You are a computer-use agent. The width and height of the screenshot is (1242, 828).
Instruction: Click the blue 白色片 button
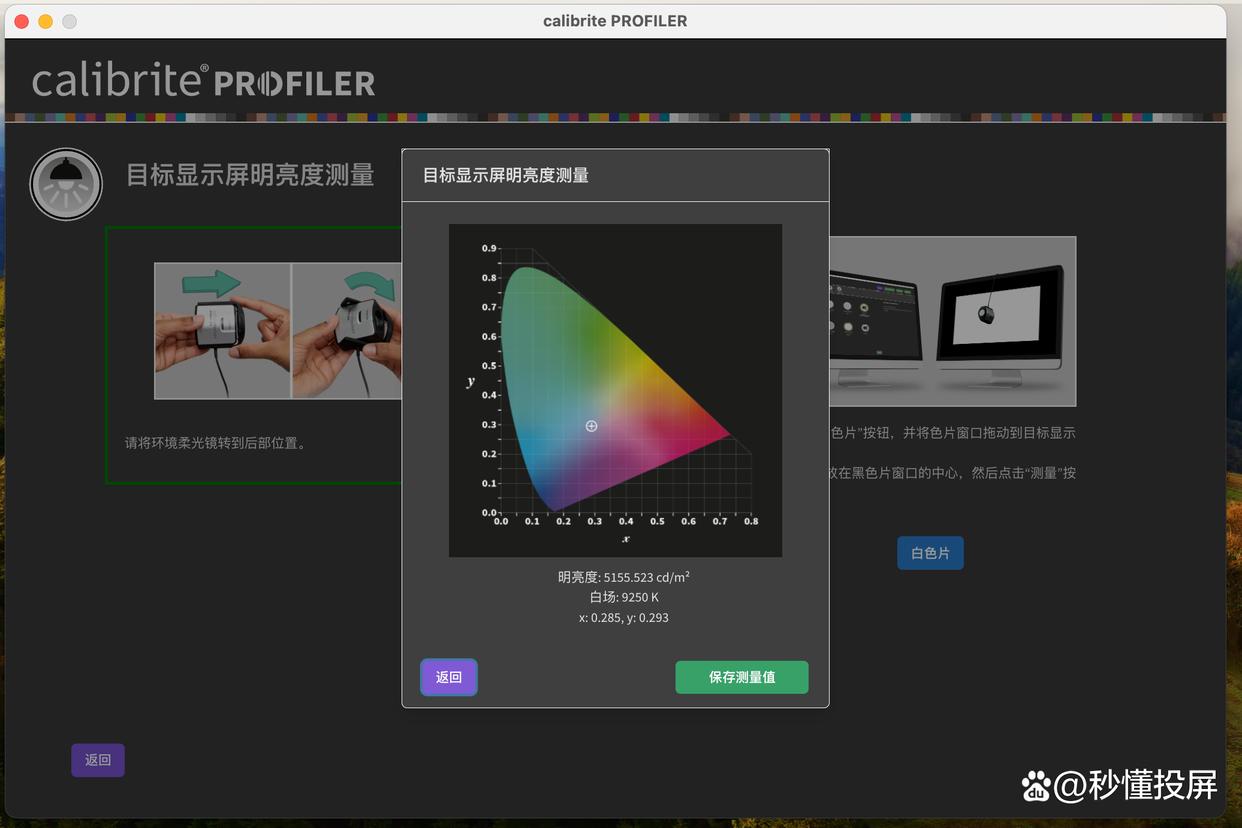[x=930, y=553]
